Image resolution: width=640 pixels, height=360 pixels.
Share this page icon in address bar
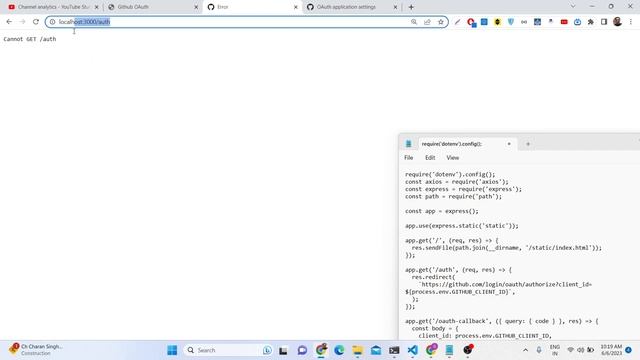[x=427, y=22]
